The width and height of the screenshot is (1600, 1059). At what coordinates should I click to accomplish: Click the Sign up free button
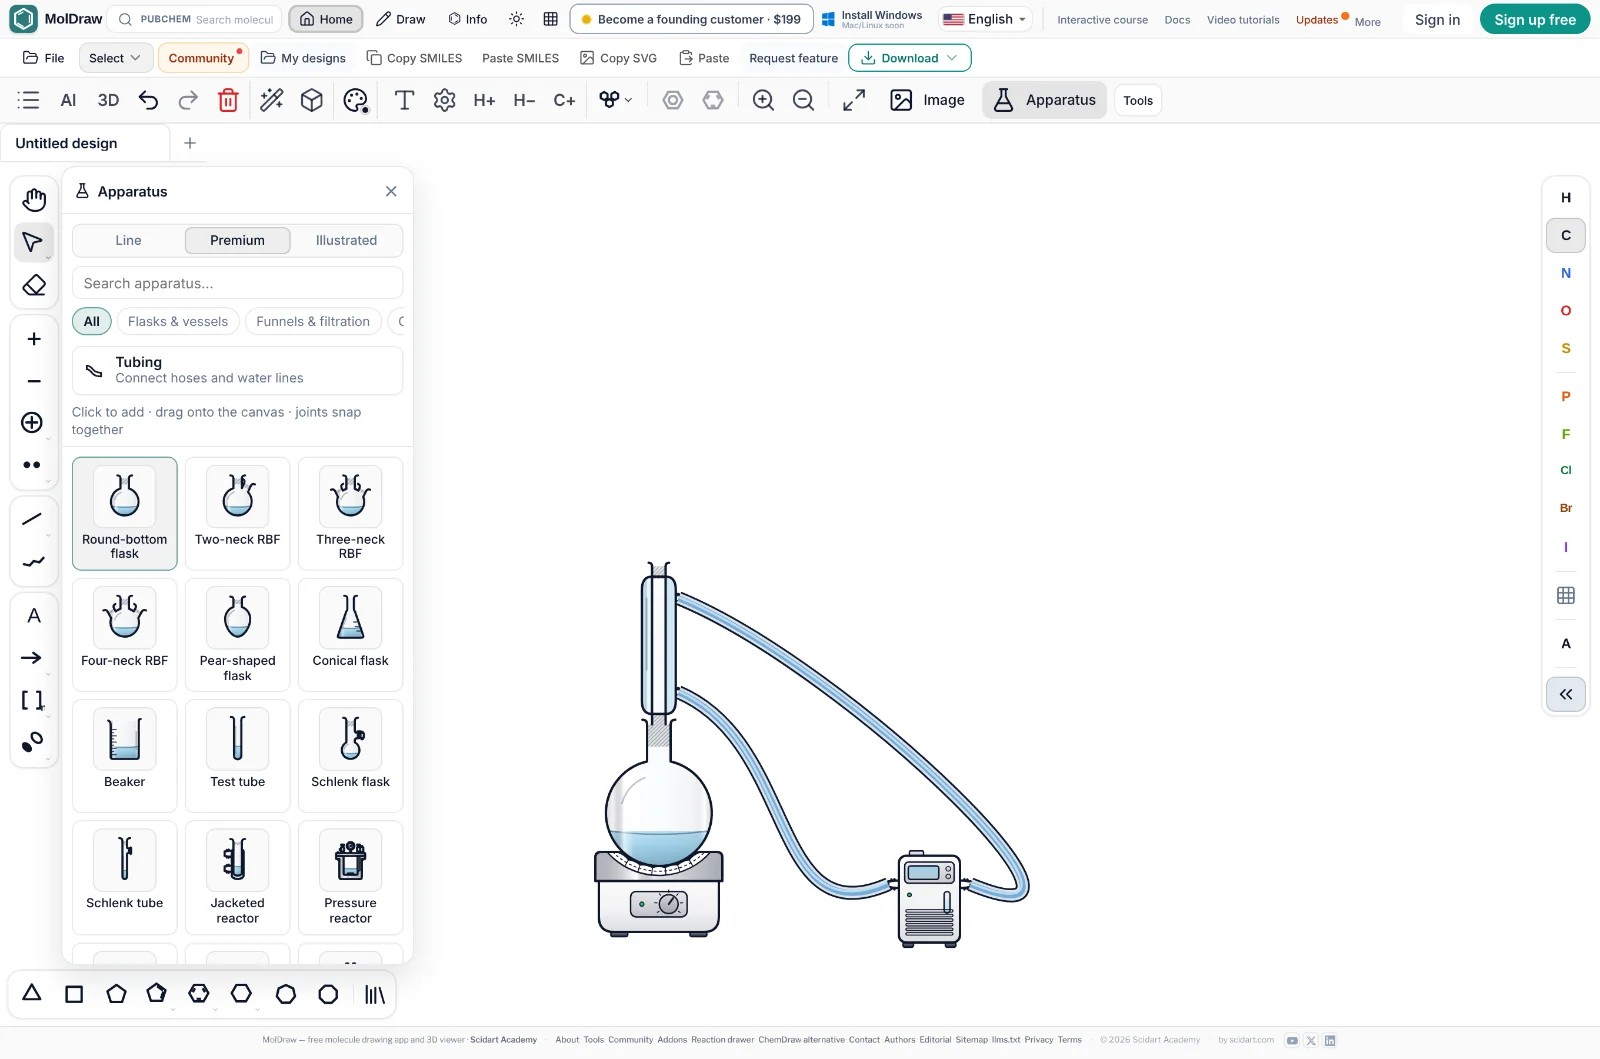click(1535, 19)
